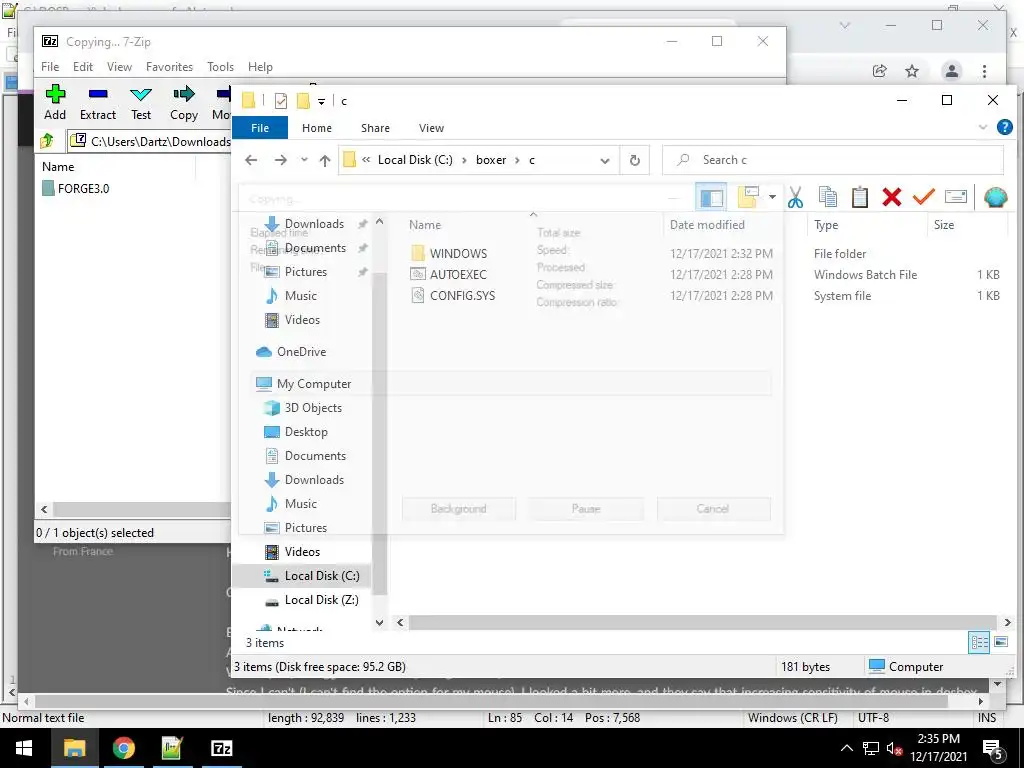Open the Share ribbon tab
The height and width of the screenshot is (768, 1024).
coord(376,128)
